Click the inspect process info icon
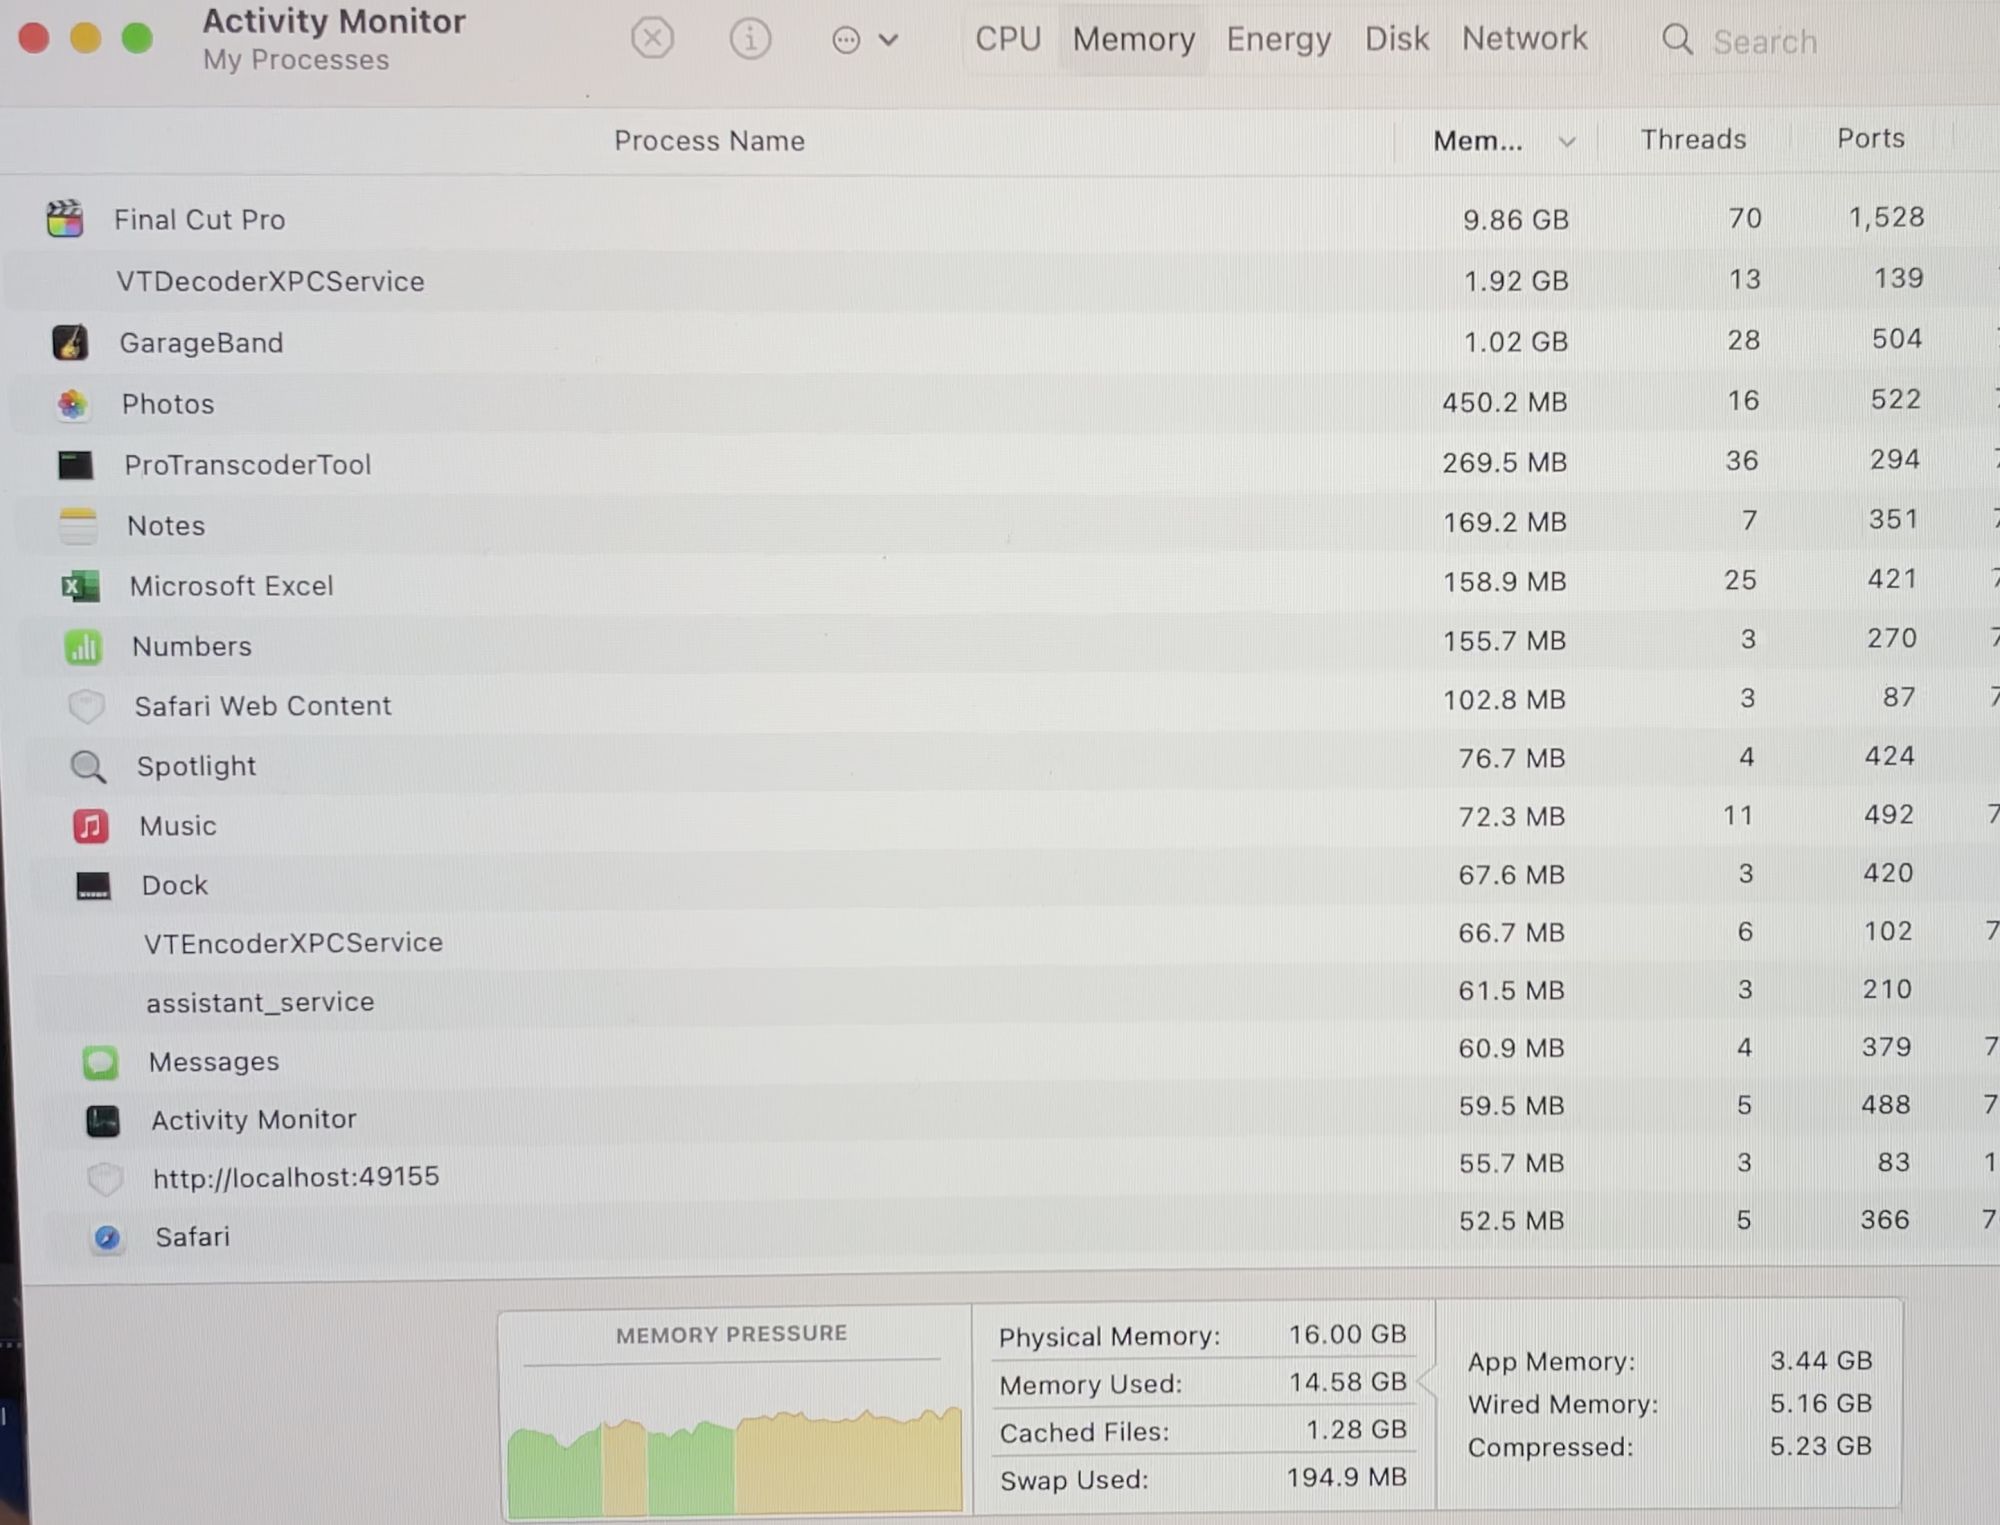Viewport: 2000px width, 1525px height. click(750, 40)
